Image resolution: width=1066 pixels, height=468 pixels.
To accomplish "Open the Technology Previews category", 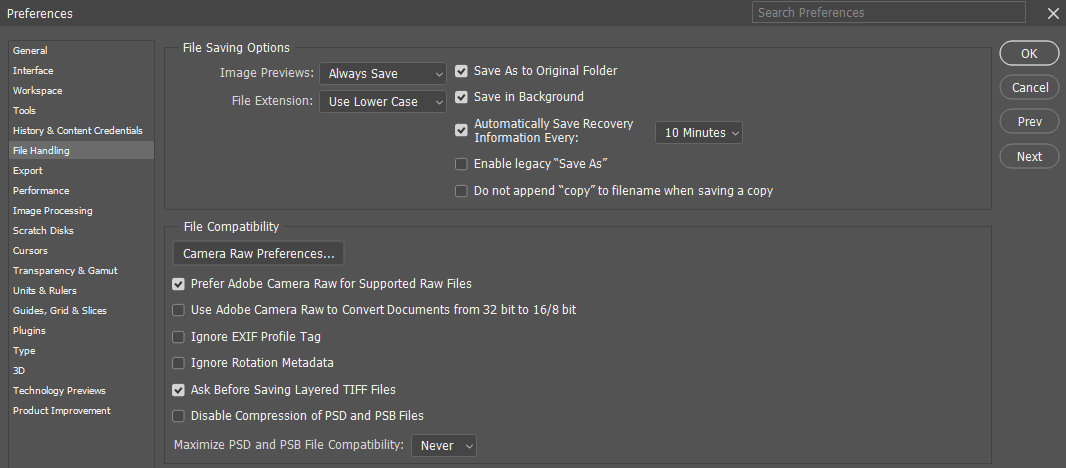I will (x=59, y=390).
